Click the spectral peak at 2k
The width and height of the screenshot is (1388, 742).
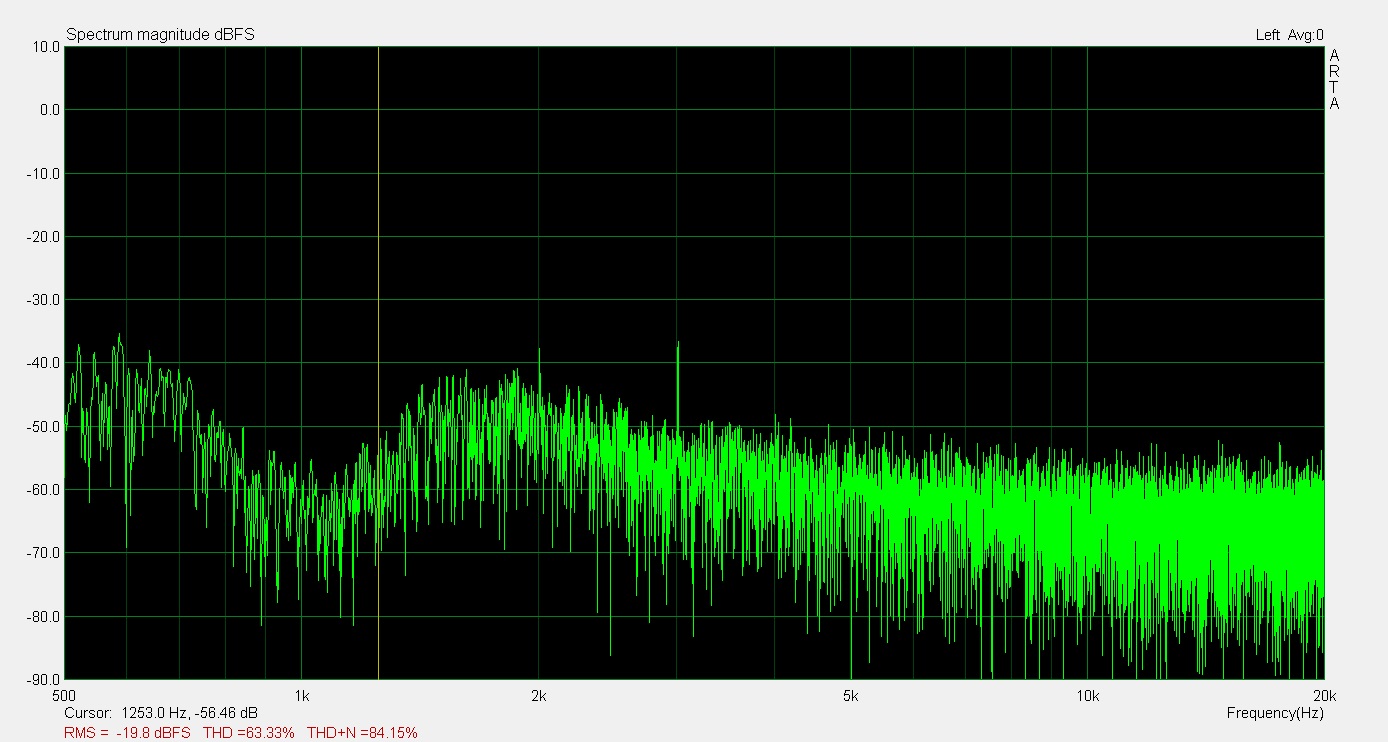pyautogui.click(x=539, y=352)
